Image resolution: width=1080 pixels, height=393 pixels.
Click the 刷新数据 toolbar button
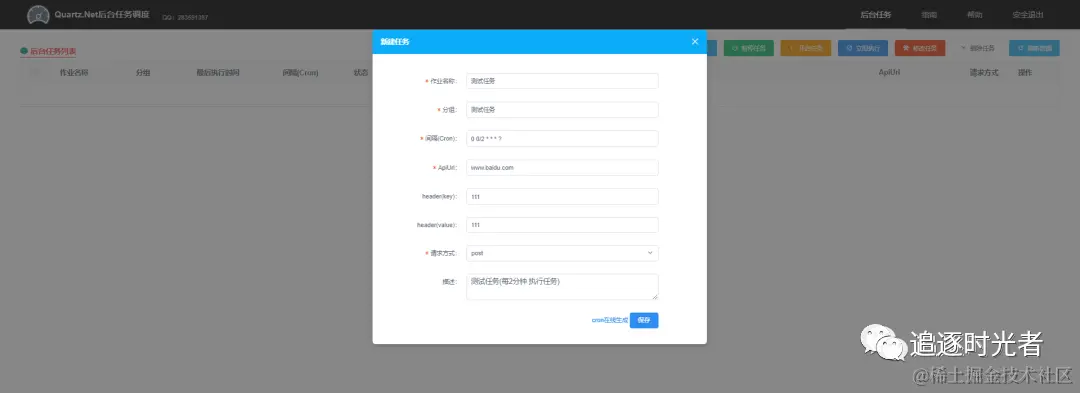pyautogui.click(x=1035, y=48)
